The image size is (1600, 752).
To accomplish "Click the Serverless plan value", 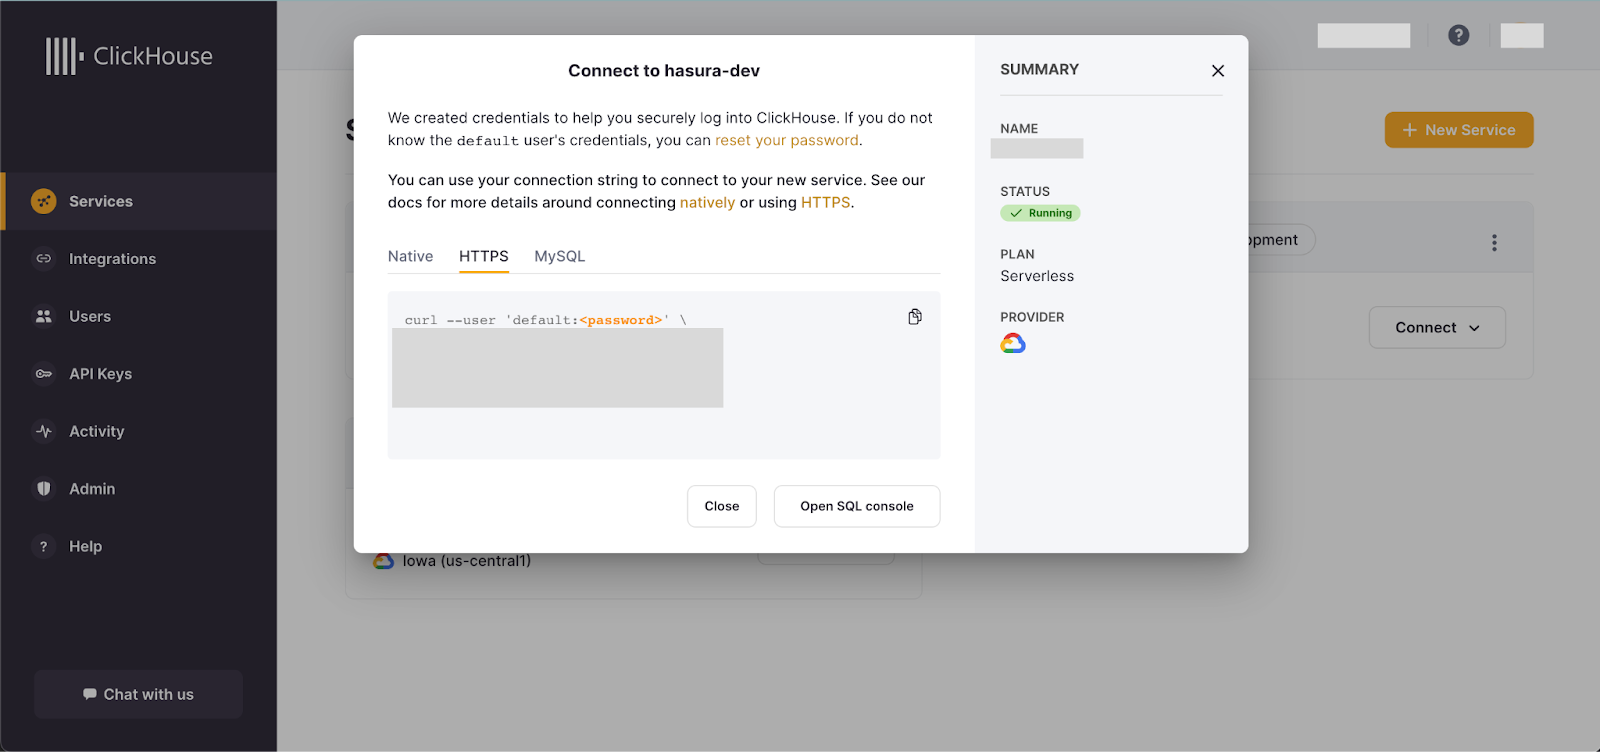I will [1037, 276].
